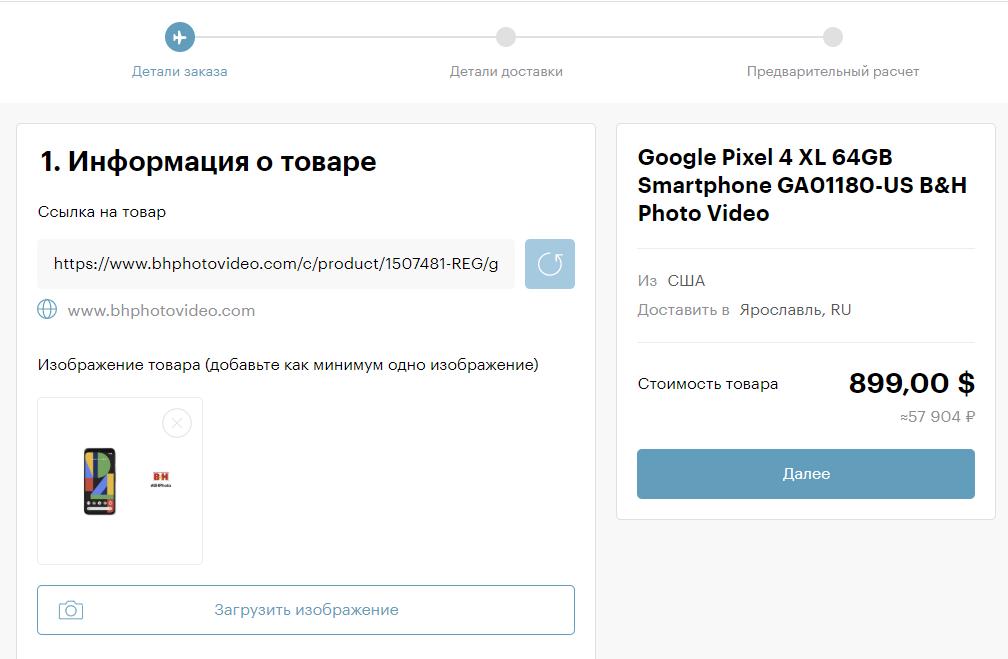Click the airplane step icon for order details
The image size is (1008, 659).
(x=179, y=37)
